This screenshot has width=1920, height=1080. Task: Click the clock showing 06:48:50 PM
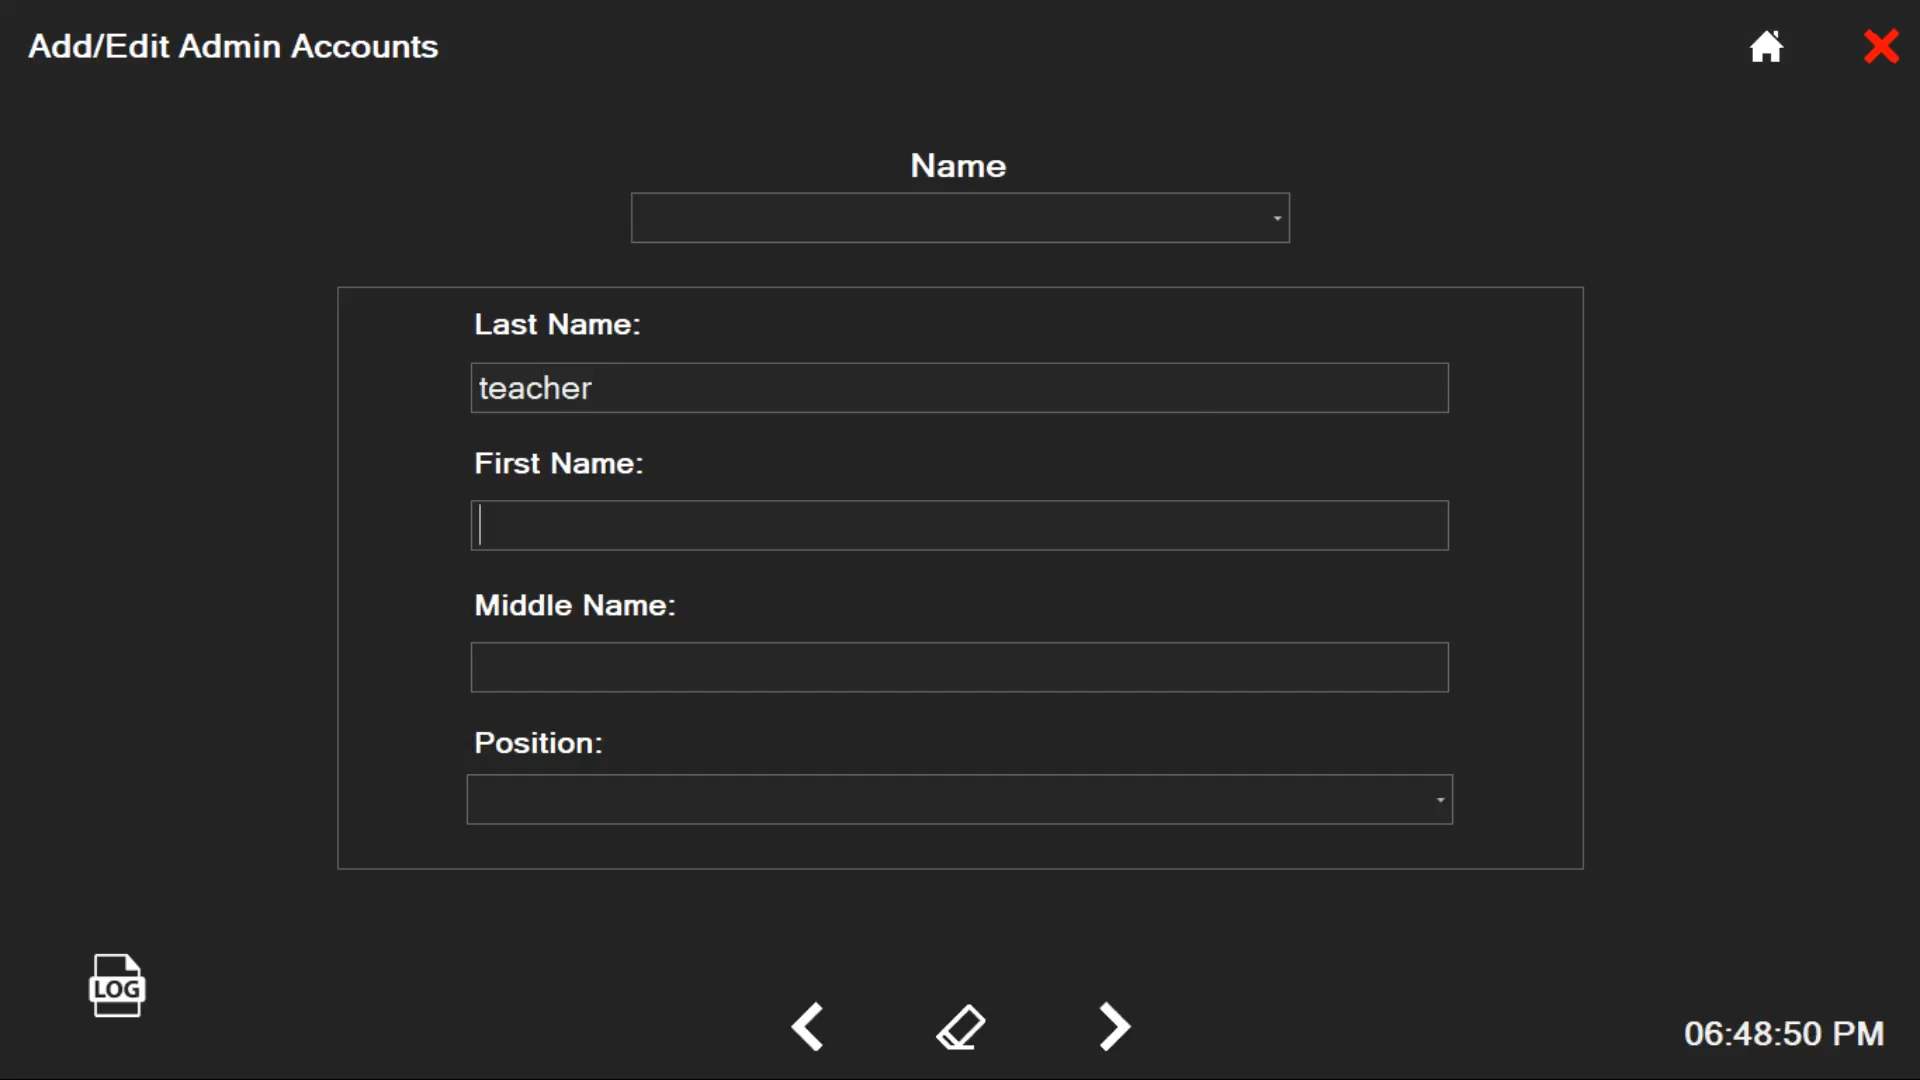(x=1784, y=1034)
